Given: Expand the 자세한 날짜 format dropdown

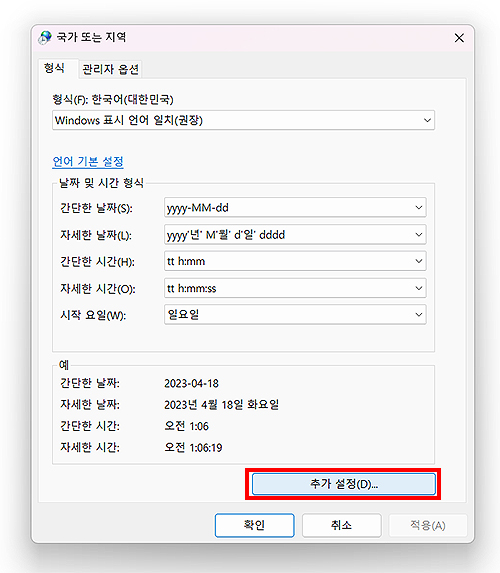Looking at the screenshot, I should (x=295, y=235).
